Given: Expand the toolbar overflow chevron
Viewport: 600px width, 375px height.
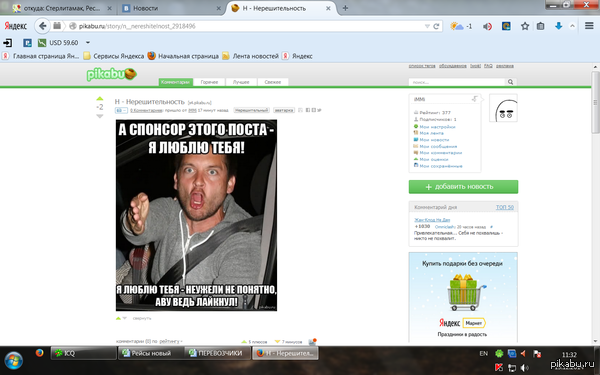Looking at the screenshot, I should click(x=572, y=26).
